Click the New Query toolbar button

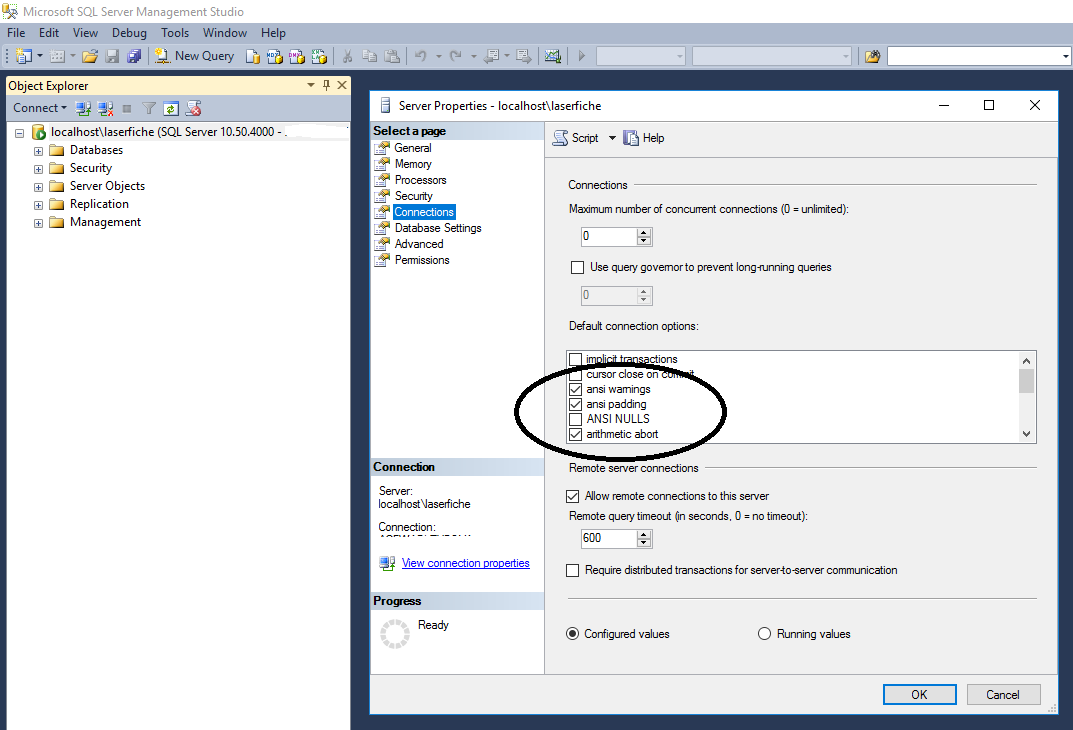194,56
